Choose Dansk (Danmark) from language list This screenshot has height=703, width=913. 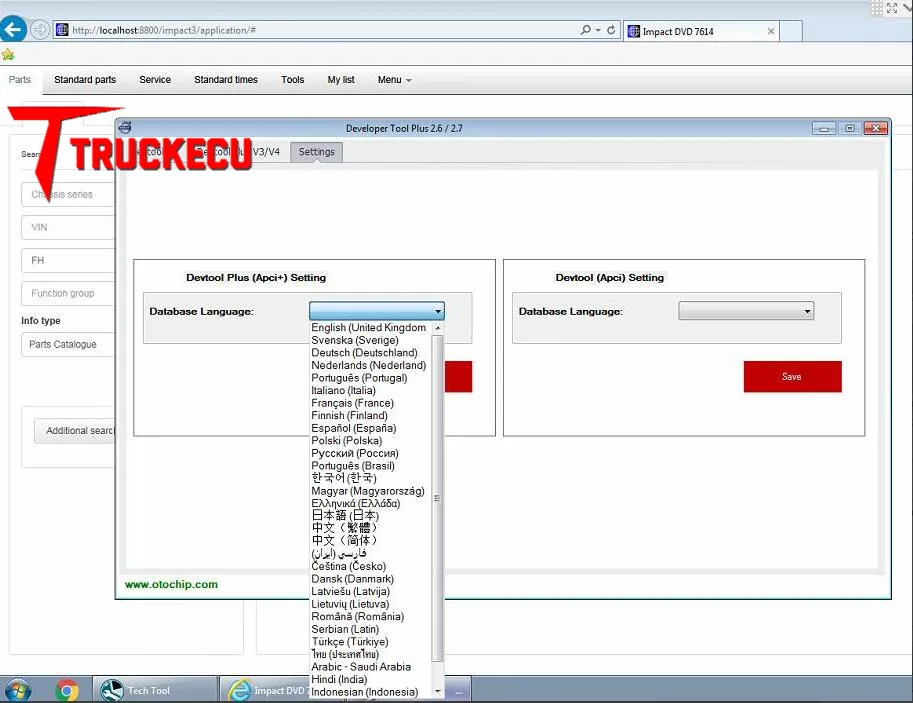371,579
